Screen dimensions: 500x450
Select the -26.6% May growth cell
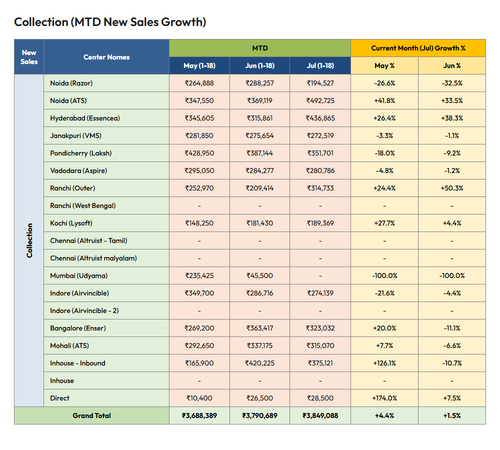tap(384, 83)
